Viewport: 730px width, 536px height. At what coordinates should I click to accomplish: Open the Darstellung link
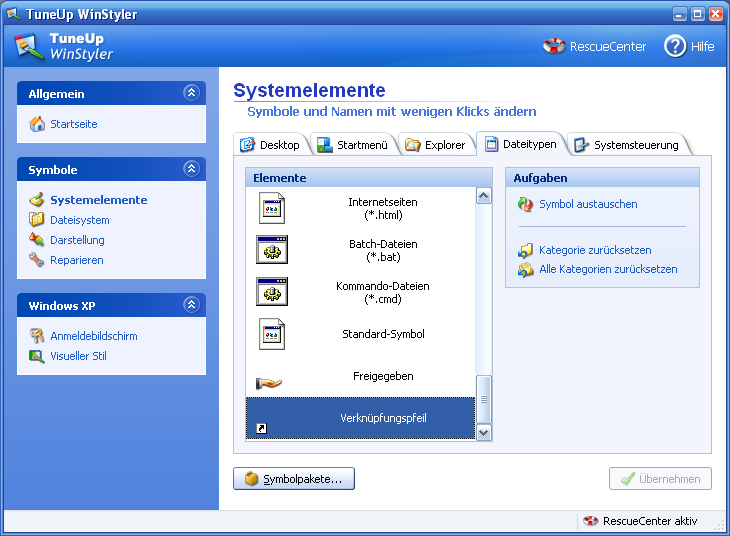(x=77, y=240)
